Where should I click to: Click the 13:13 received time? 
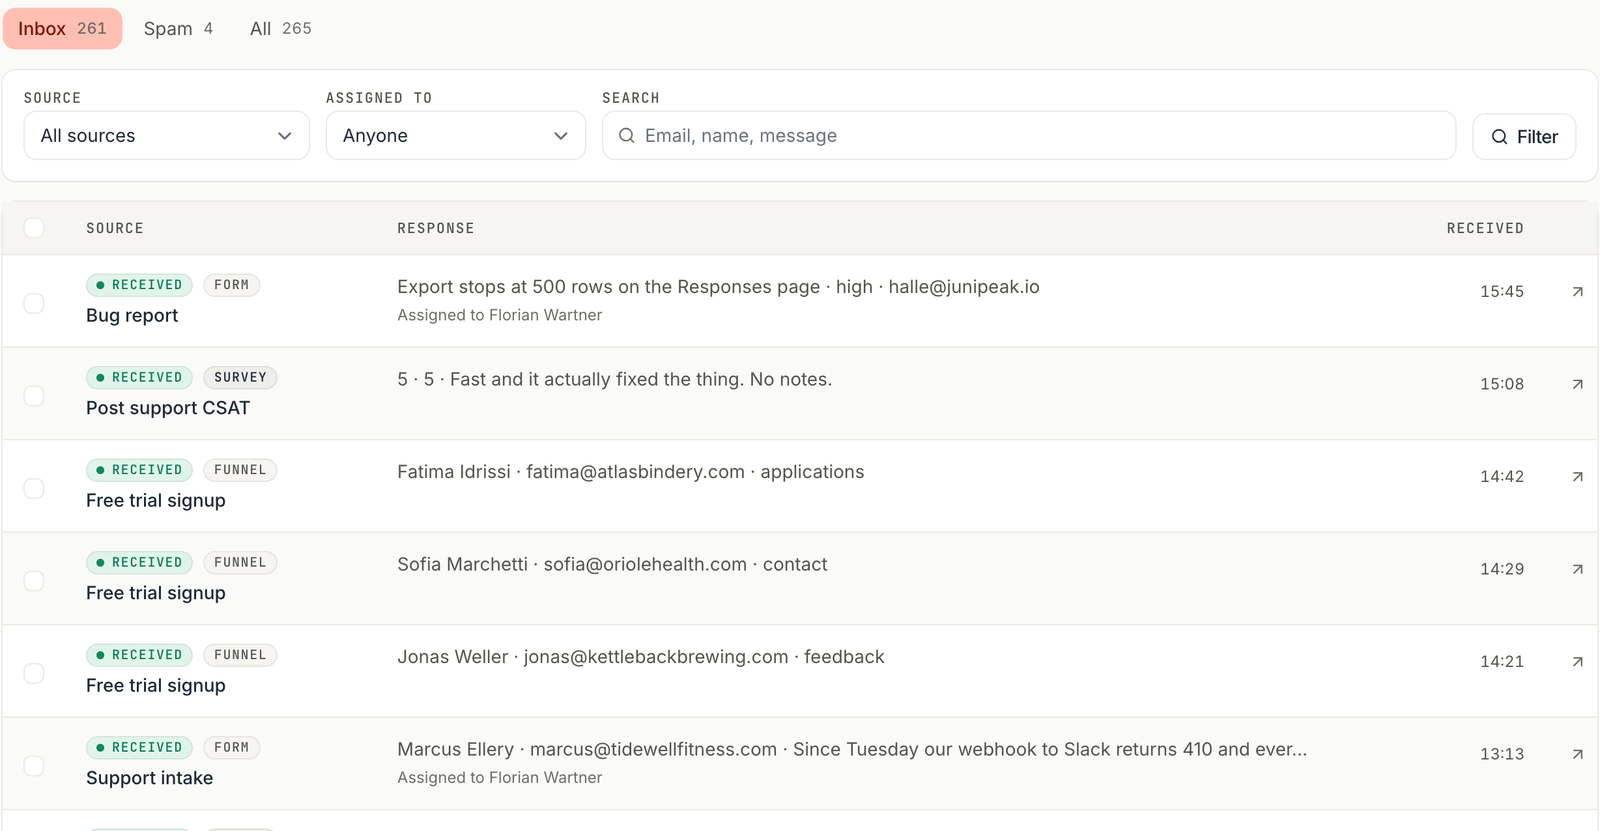click(x=1502, y=754)
